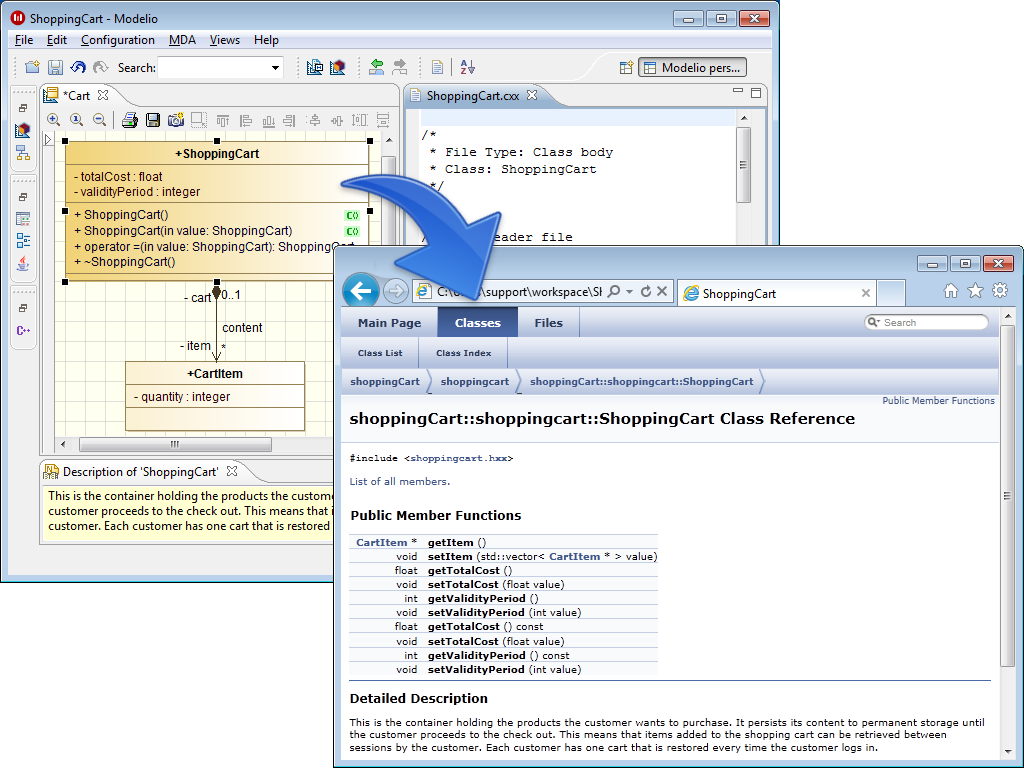Take a diagram snapshot with camera icon

176,120
